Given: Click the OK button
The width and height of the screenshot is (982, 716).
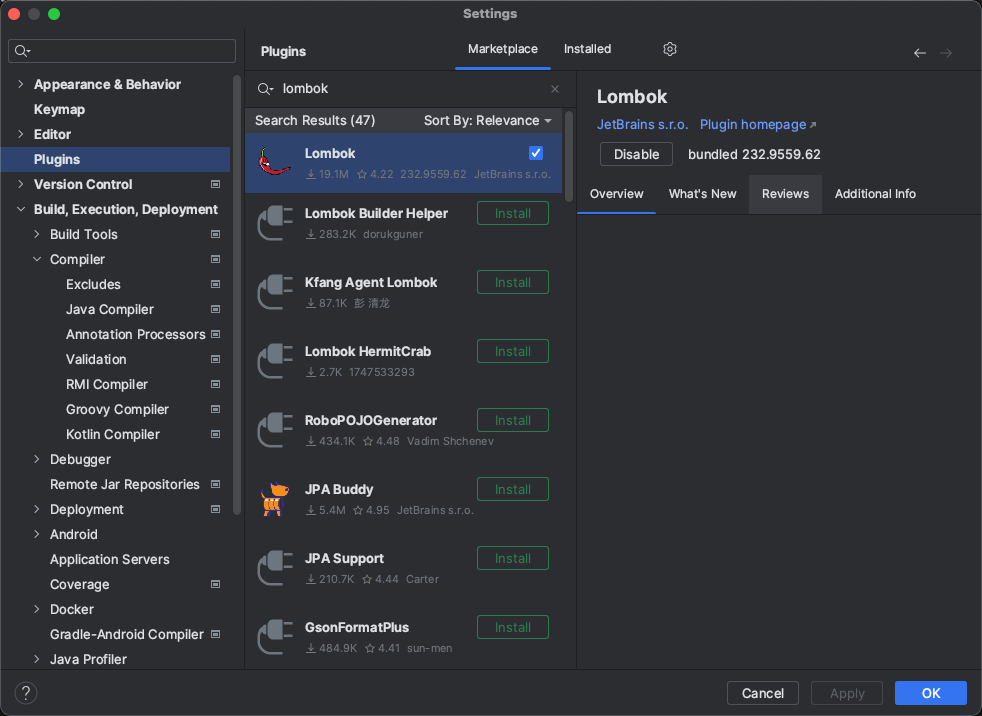Looking at the screenshot, I should pyautogui.click(x=931, y=693).
